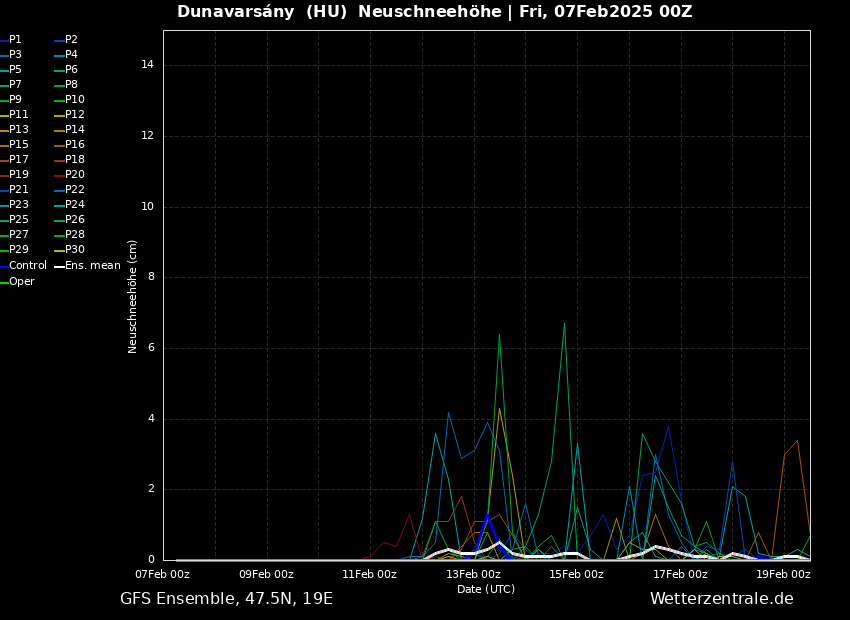Click the Wetterzentrale.de text
This screenshot has height=620, width=850.
click(x=721, y=599)
